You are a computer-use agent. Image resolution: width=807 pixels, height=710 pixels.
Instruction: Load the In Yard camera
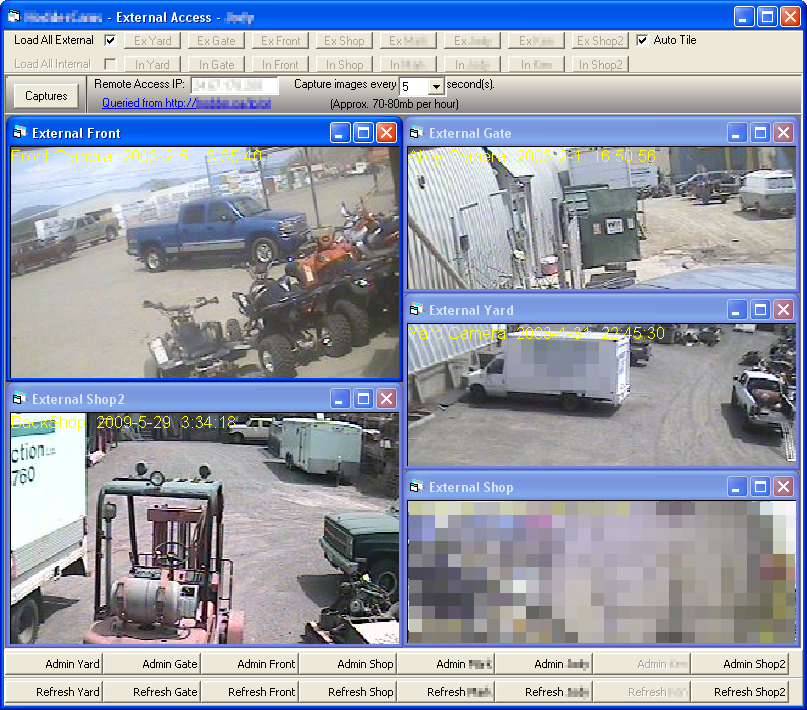(152, 65)
